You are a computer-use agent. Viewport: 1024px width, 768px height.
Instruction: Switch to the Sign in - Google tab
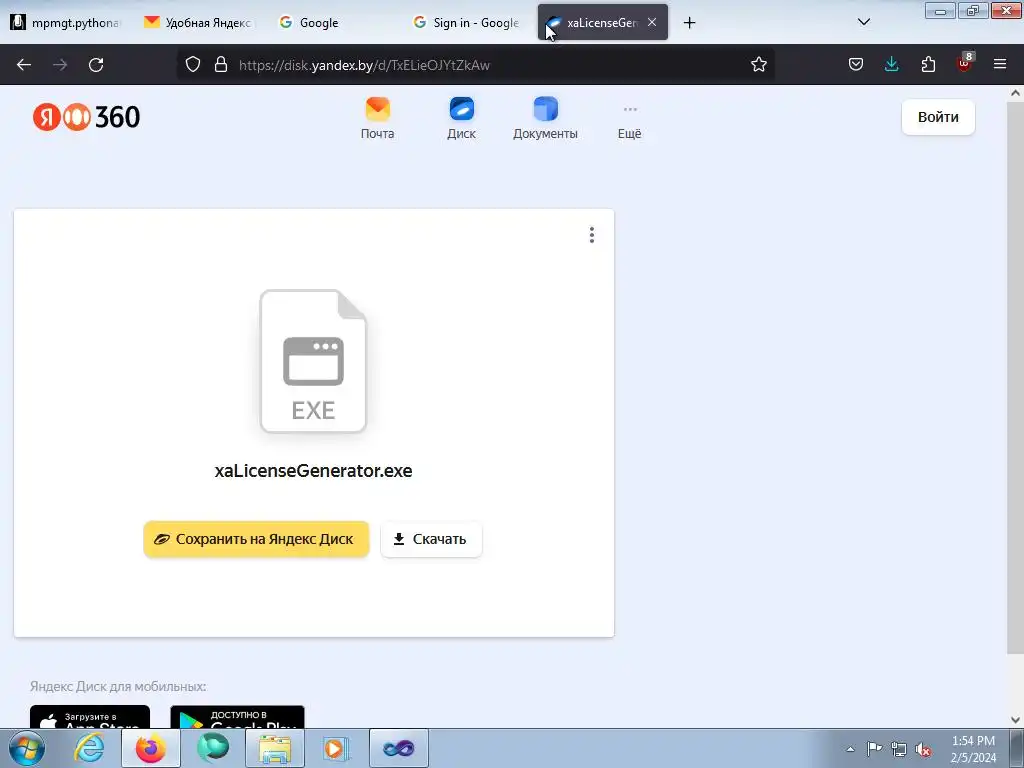[468, 23]
